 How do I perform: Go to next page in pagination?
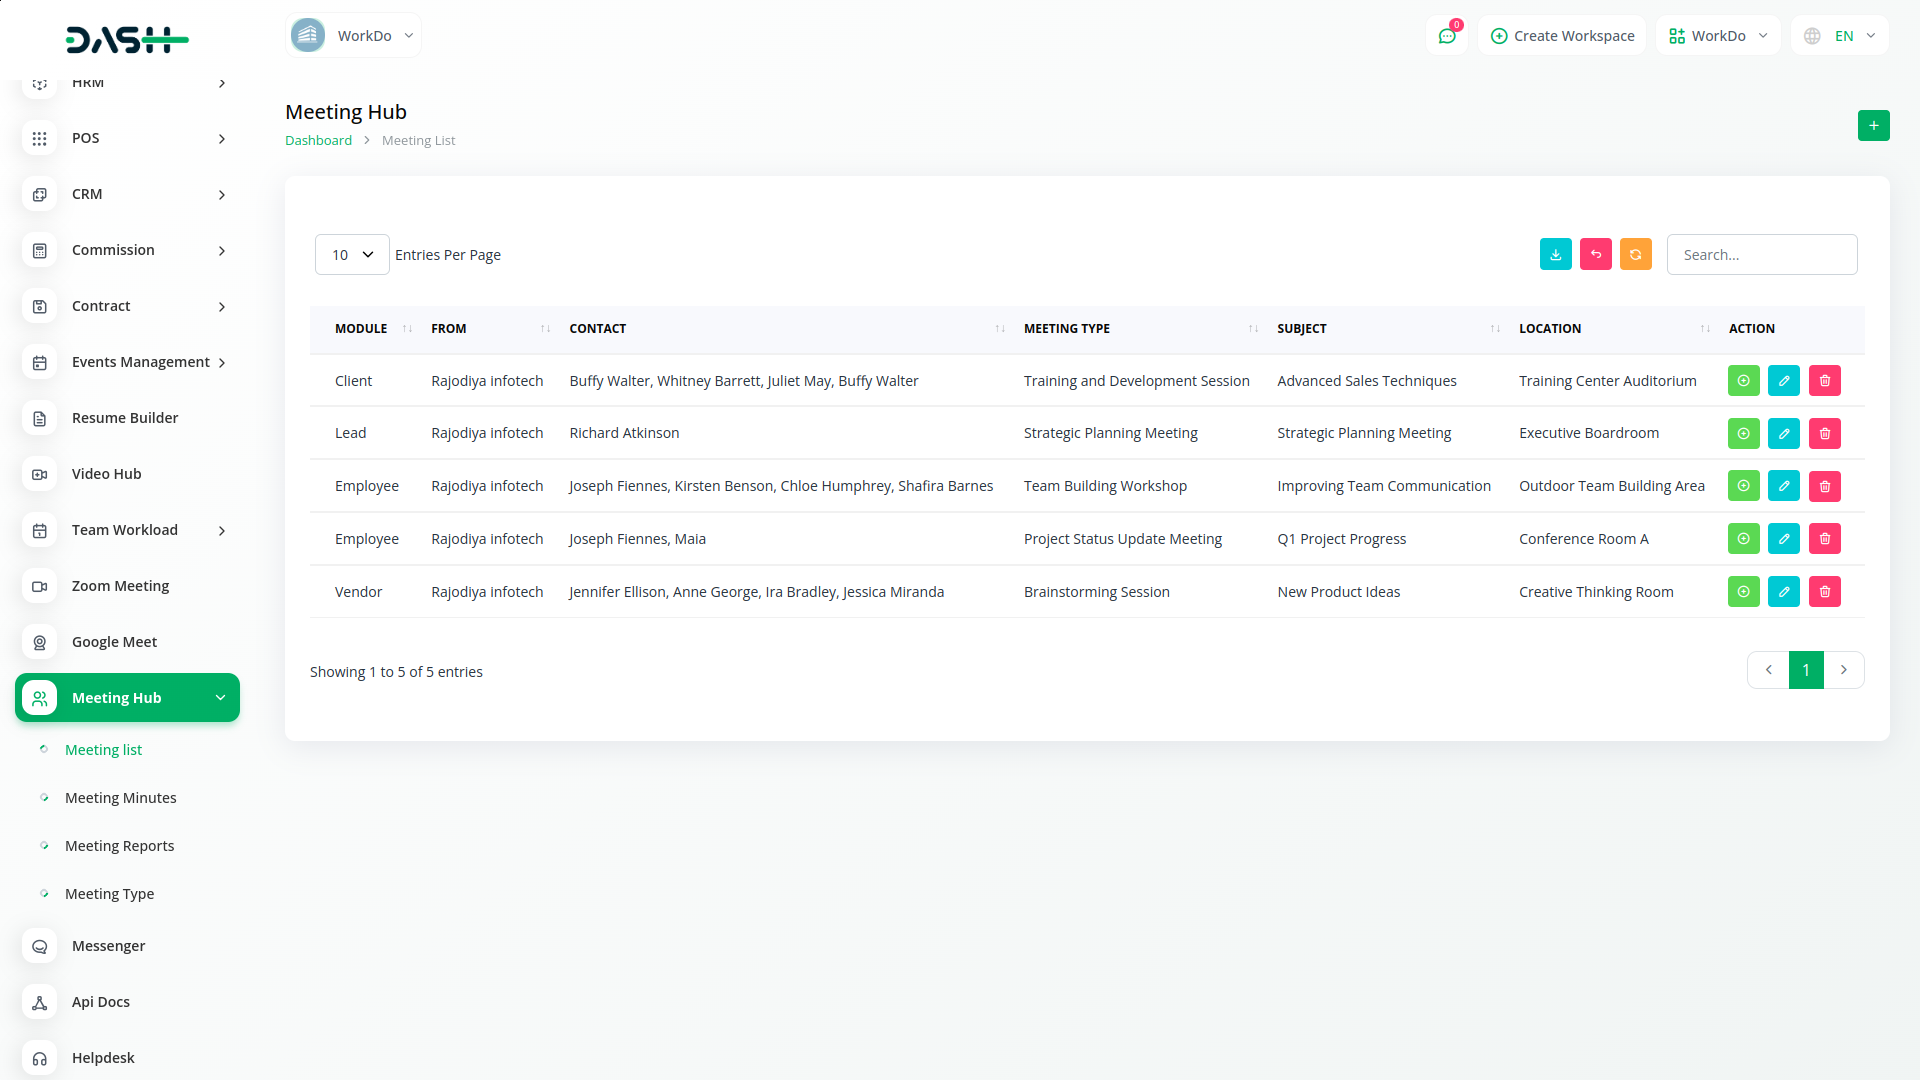point(1843,670)
